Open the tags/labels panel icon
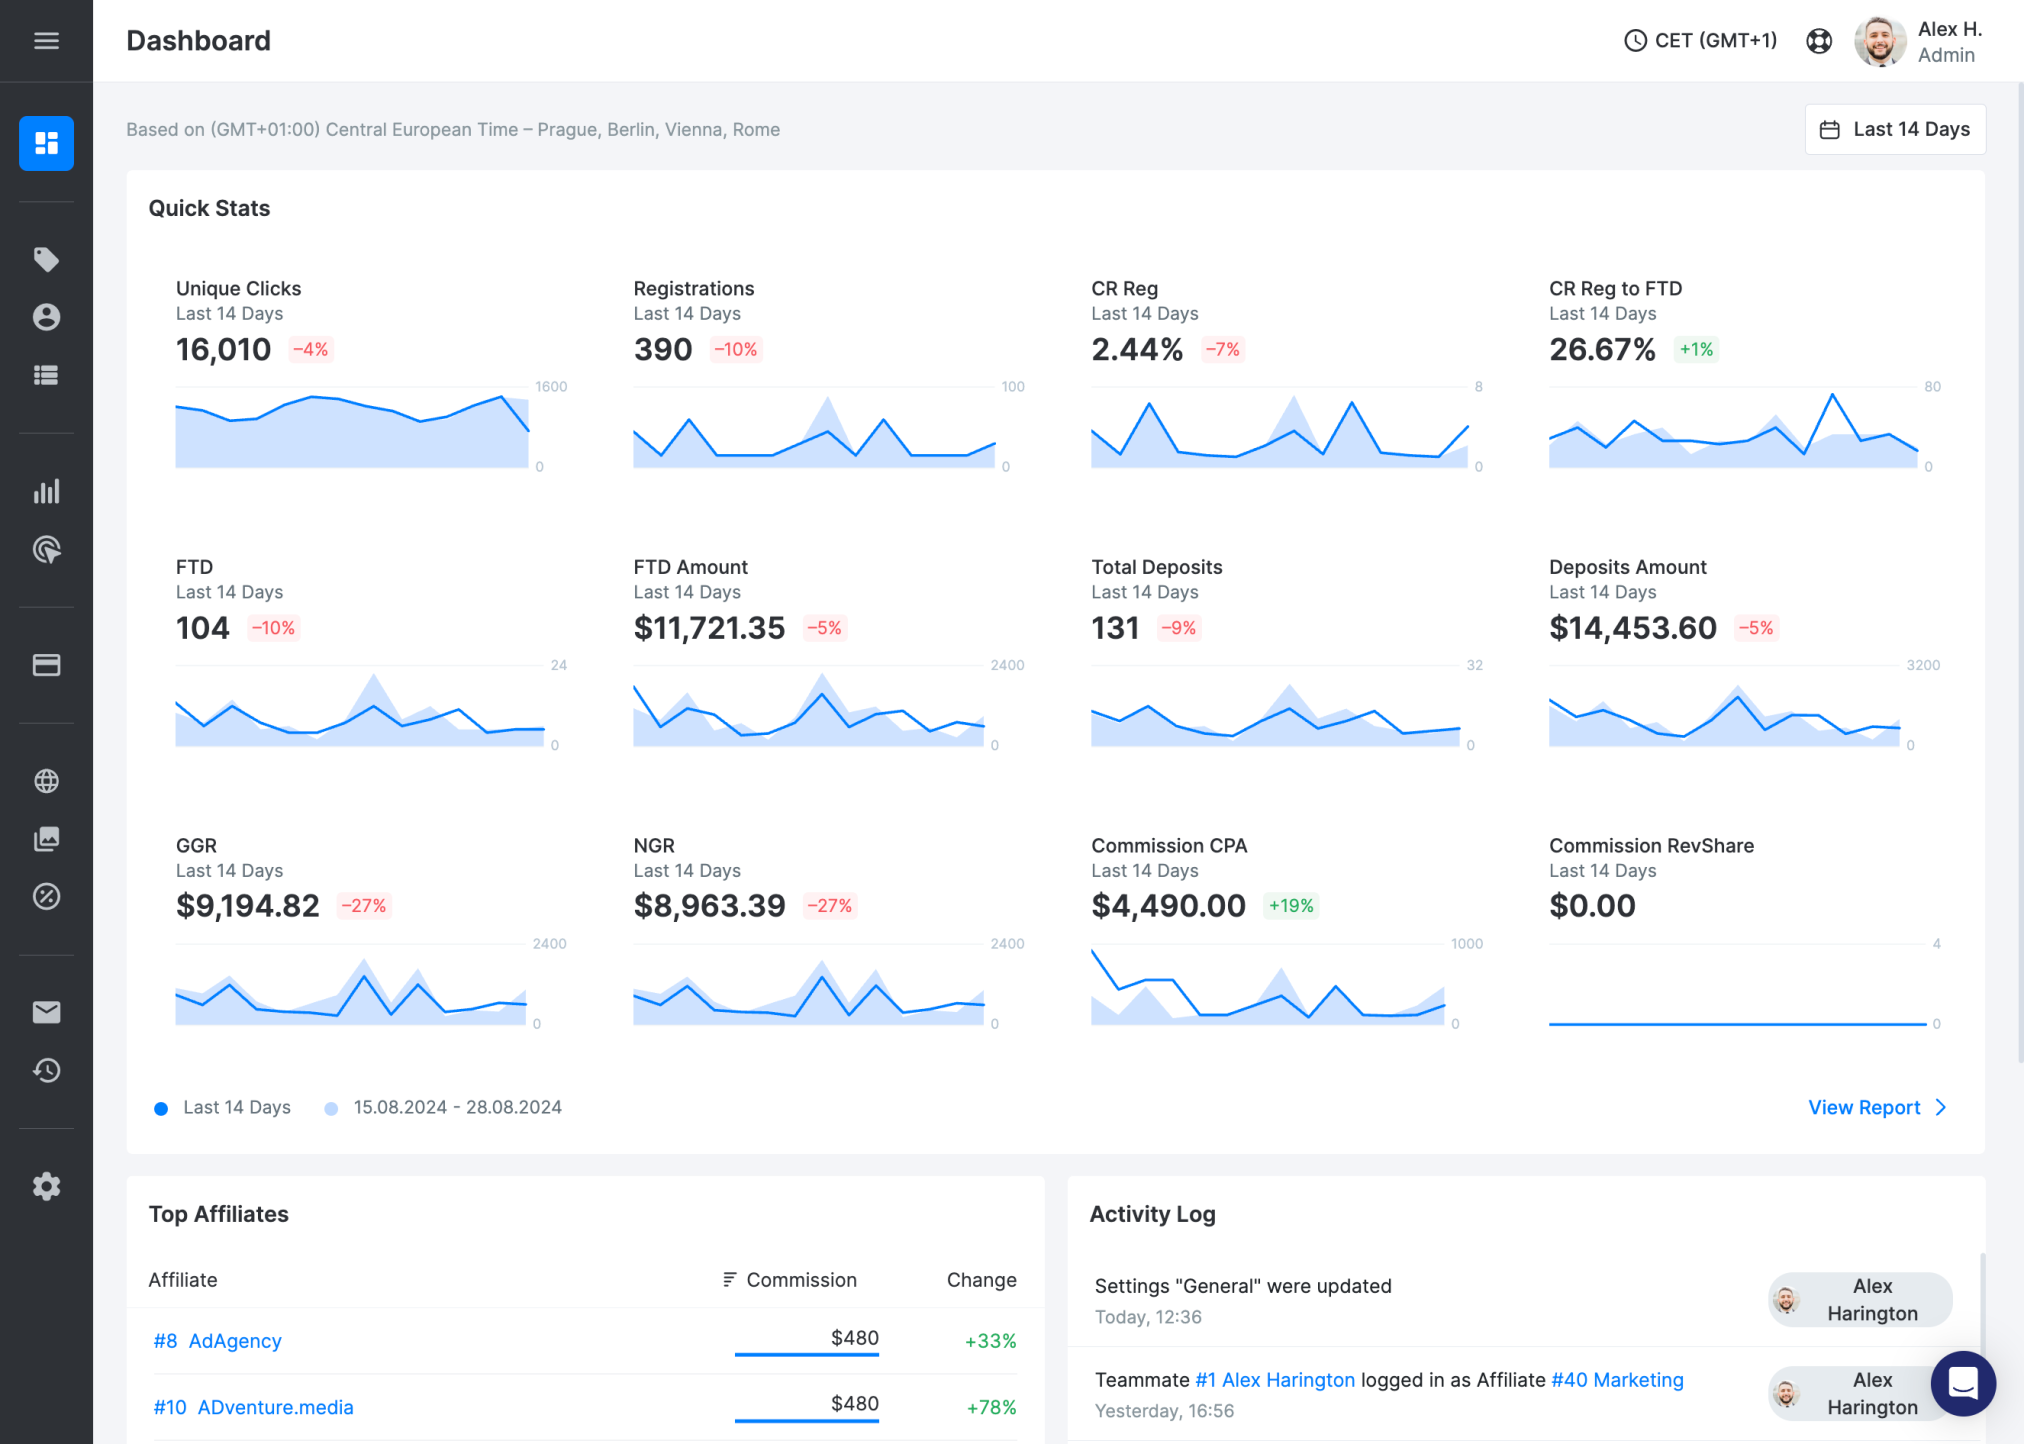The width and height of the screenshot is (2024, 1444). click(45, 258)
